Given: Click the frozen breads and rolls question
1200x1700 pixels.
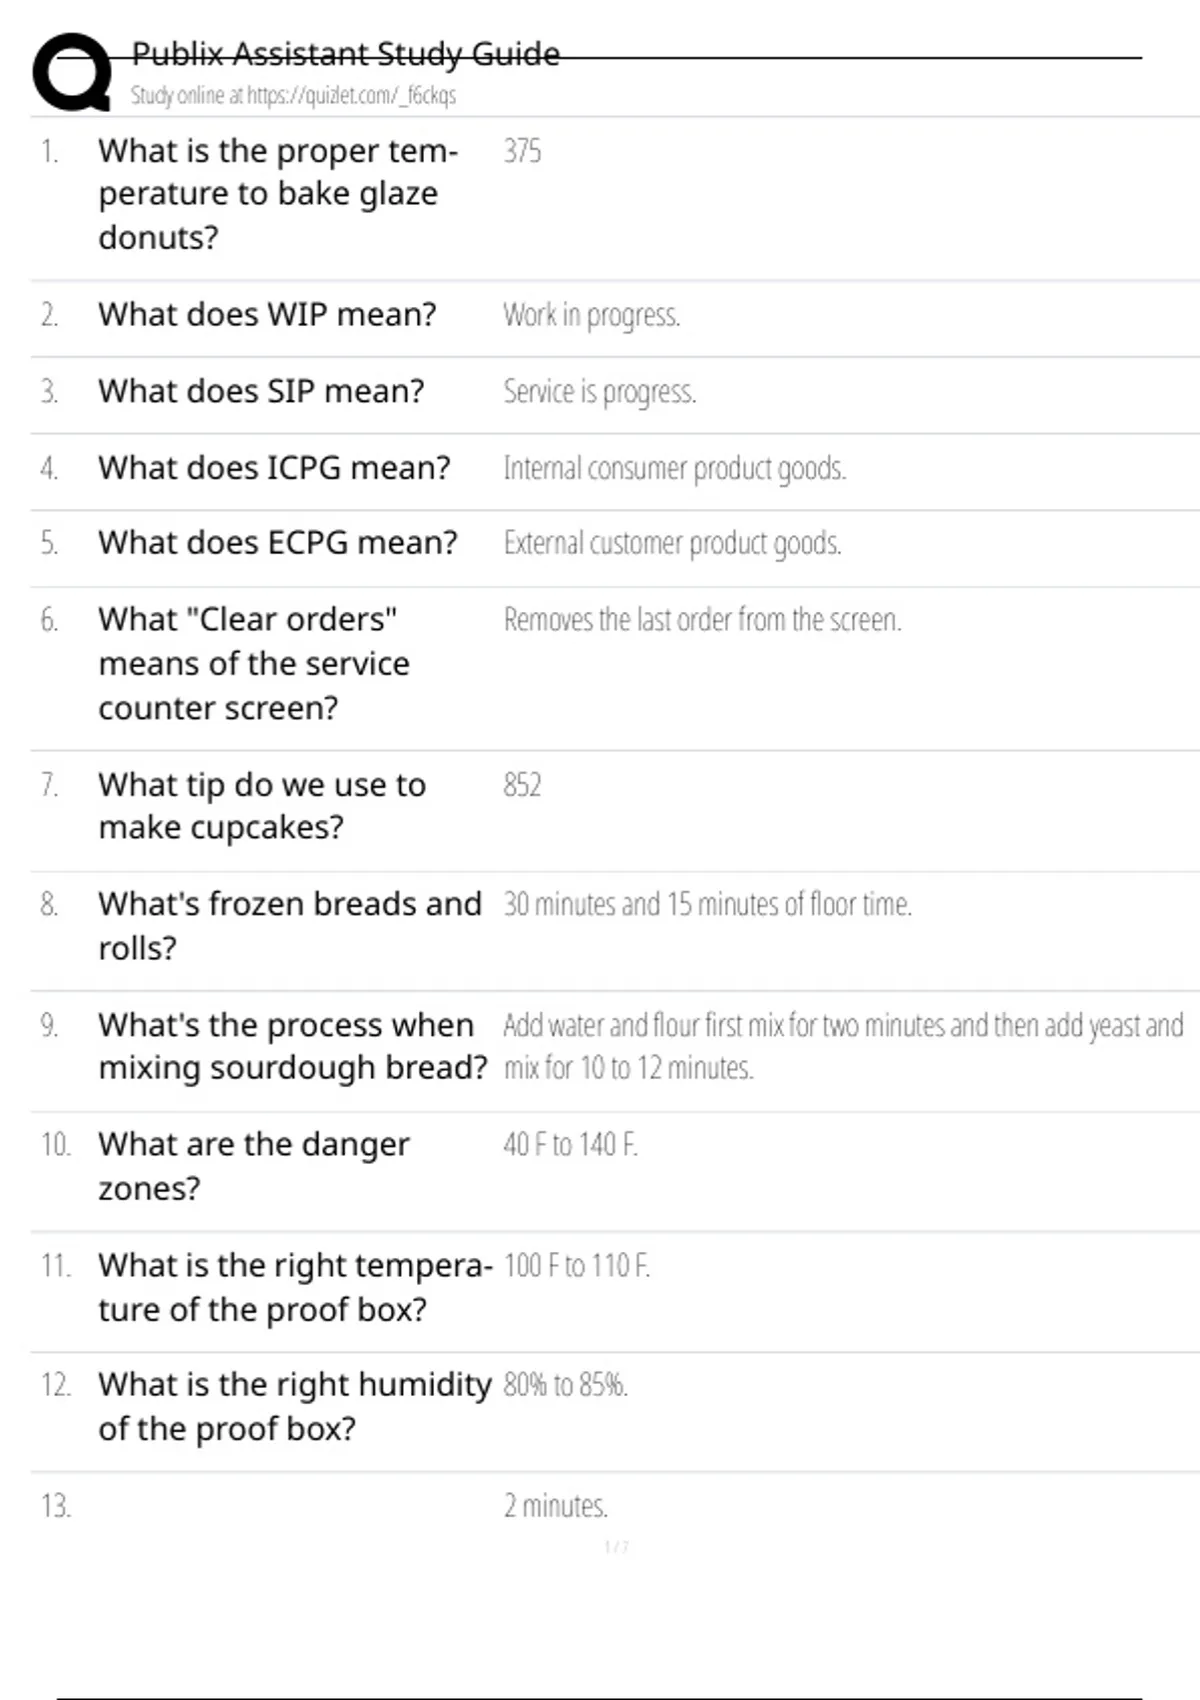Looking at the screenshot, I should pos(289,925).
